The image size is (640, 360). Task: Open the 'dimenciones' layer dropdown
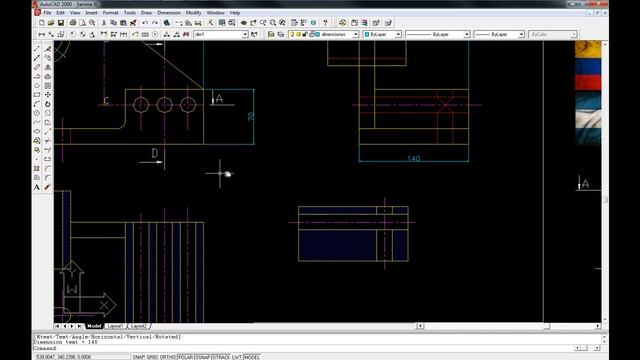[356, 35]
